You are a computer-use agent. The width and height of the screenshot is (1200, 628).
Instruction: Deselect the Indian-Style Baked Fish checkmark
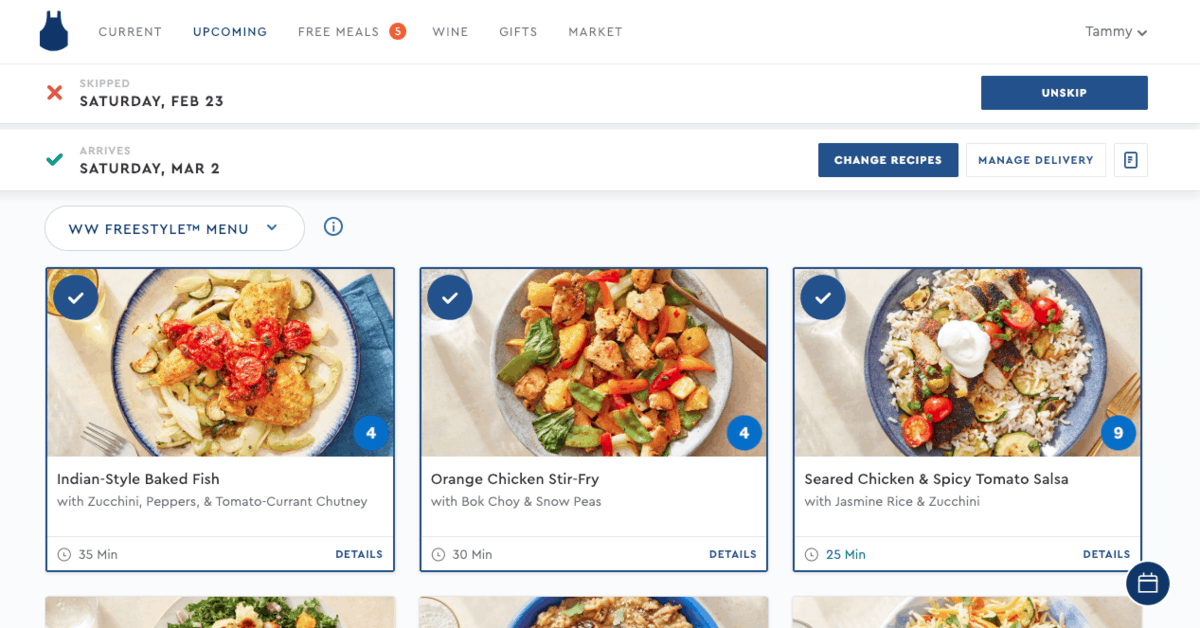point(76,297)
